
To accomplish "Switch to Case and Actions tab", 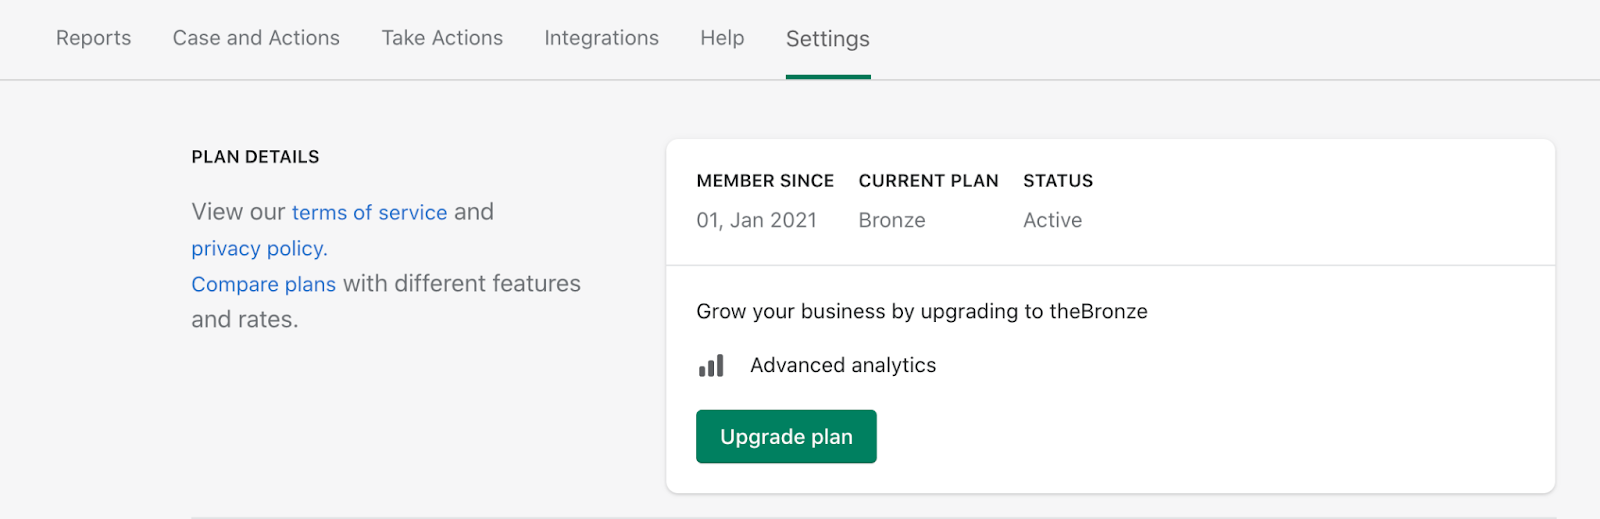I will (256, 38).
